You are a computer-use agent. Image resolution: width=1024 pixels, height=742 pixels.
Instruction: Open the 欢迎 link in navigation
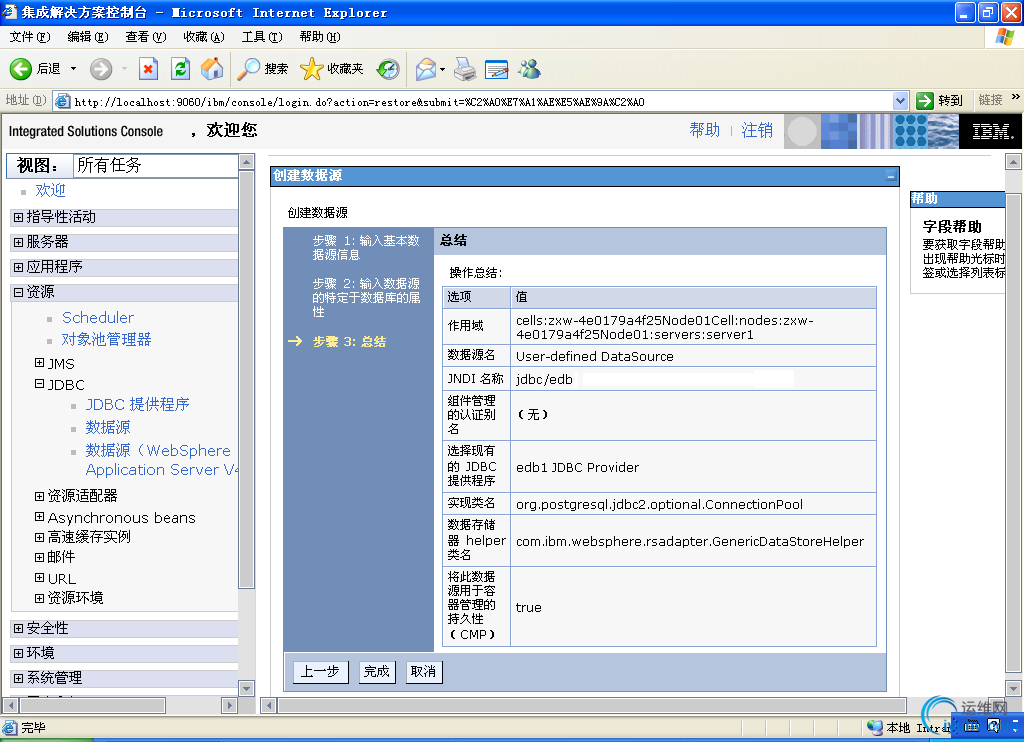(50, 190)
